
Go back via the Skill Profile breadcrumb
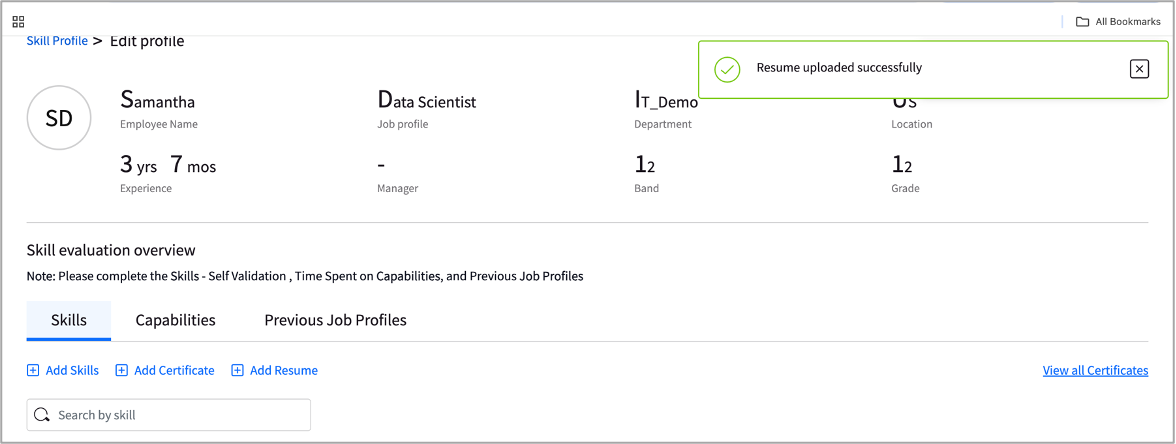tap(57, 40)
